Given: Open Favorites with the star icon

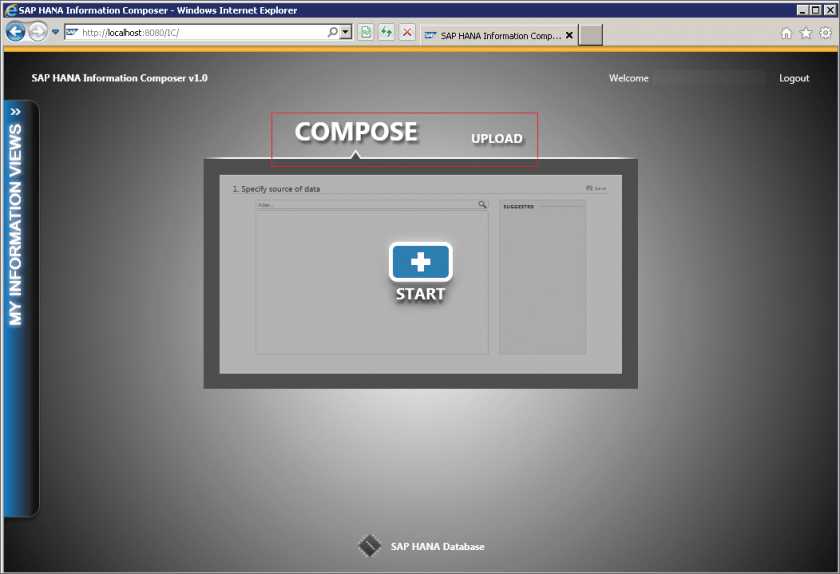Looking at the screenshot, I should tap(806, 33).
